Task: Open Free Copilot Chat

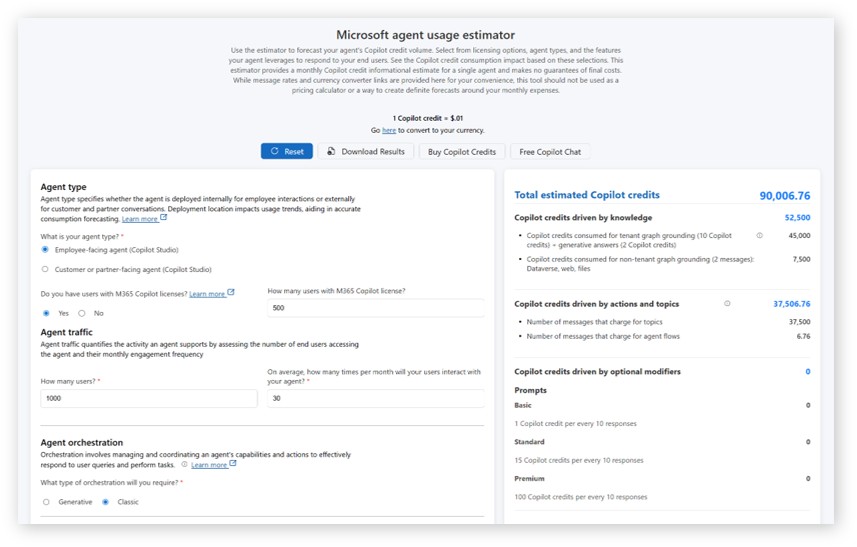Action: [x=550, y=151]
